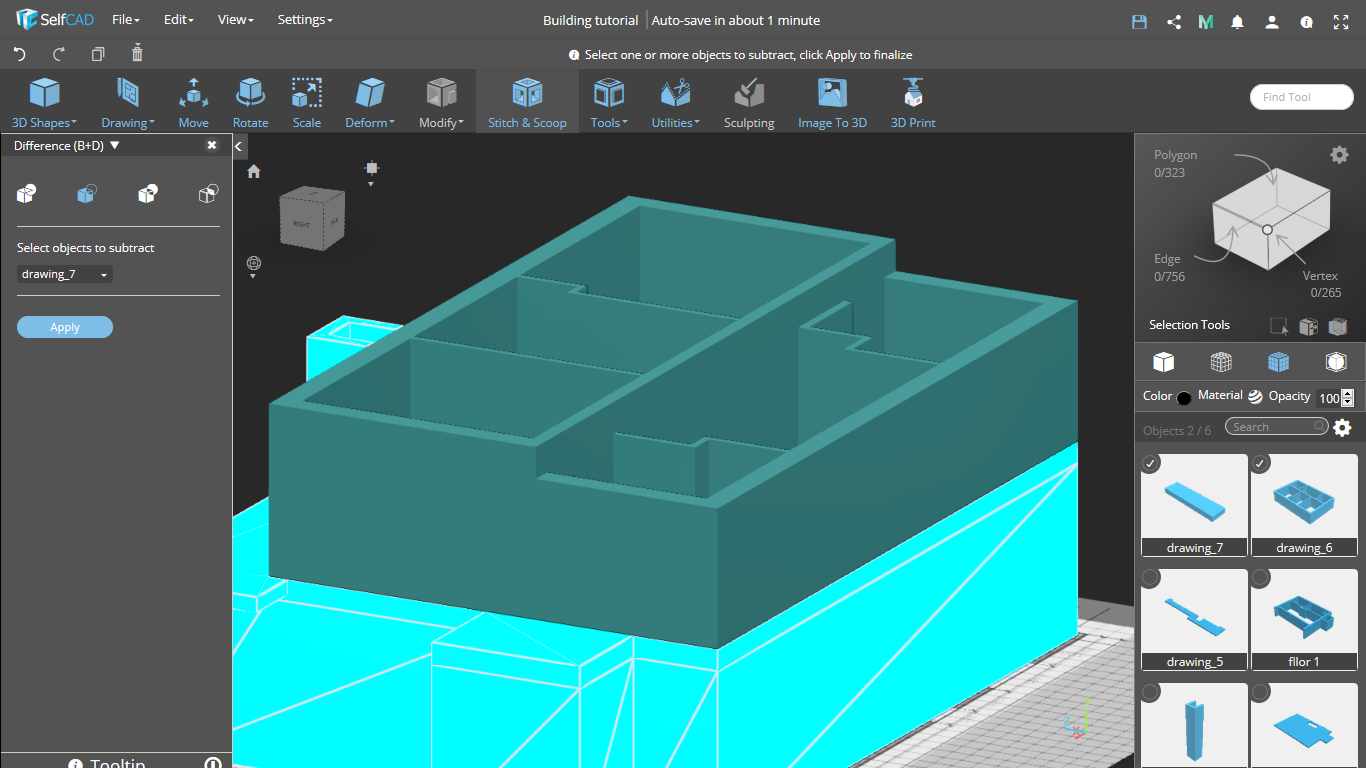The image size is (1366, 768).
Task: Open the Material selector
Action: (x=1255, y=396)
